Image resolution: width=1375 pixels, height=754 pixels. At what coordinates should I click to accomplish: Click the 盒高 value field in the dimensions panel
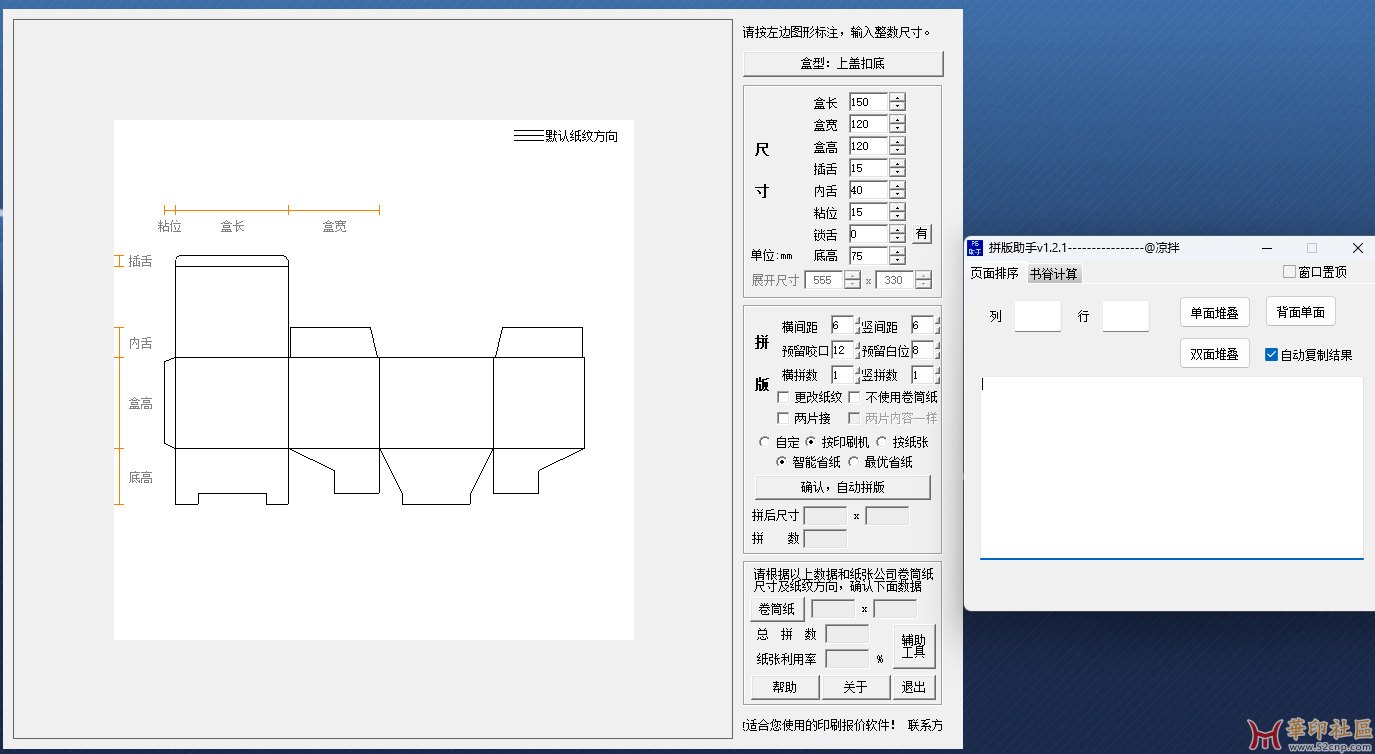[x=868, y=146]
